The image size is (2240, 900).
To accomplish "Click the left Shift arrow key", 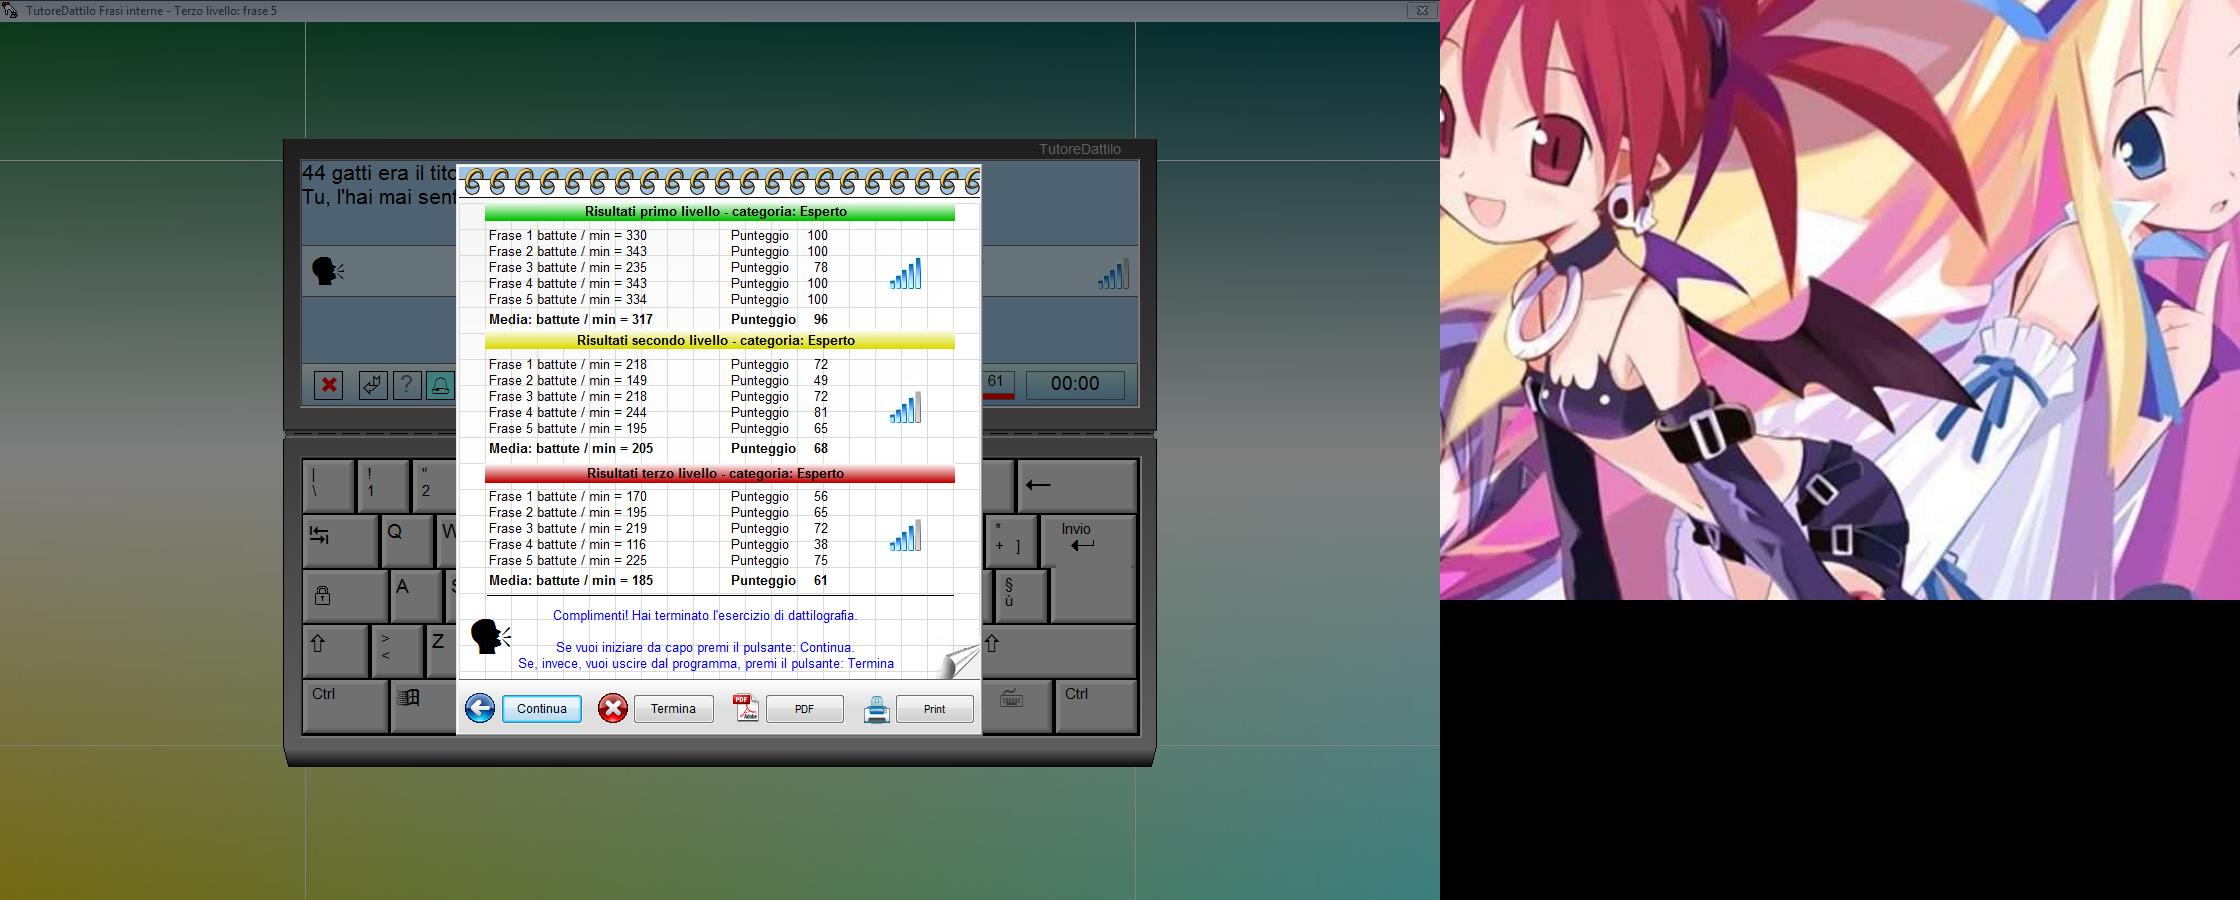I will 335,651.
